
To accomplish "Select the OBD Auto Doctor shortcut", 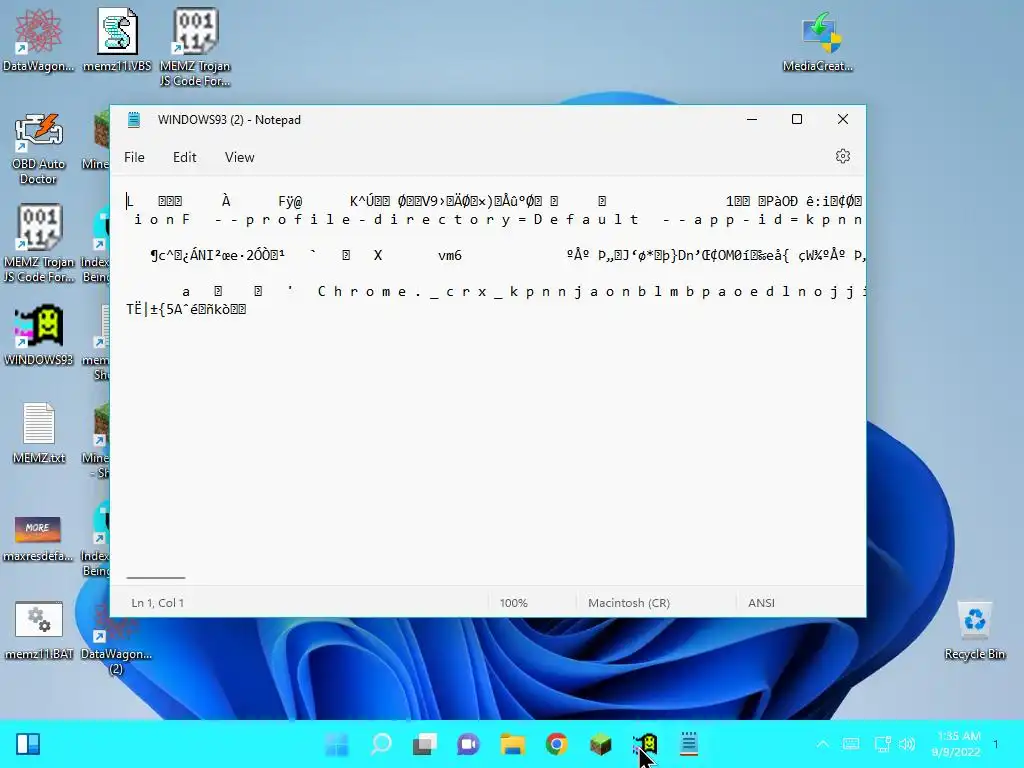I will coord(38,149).
